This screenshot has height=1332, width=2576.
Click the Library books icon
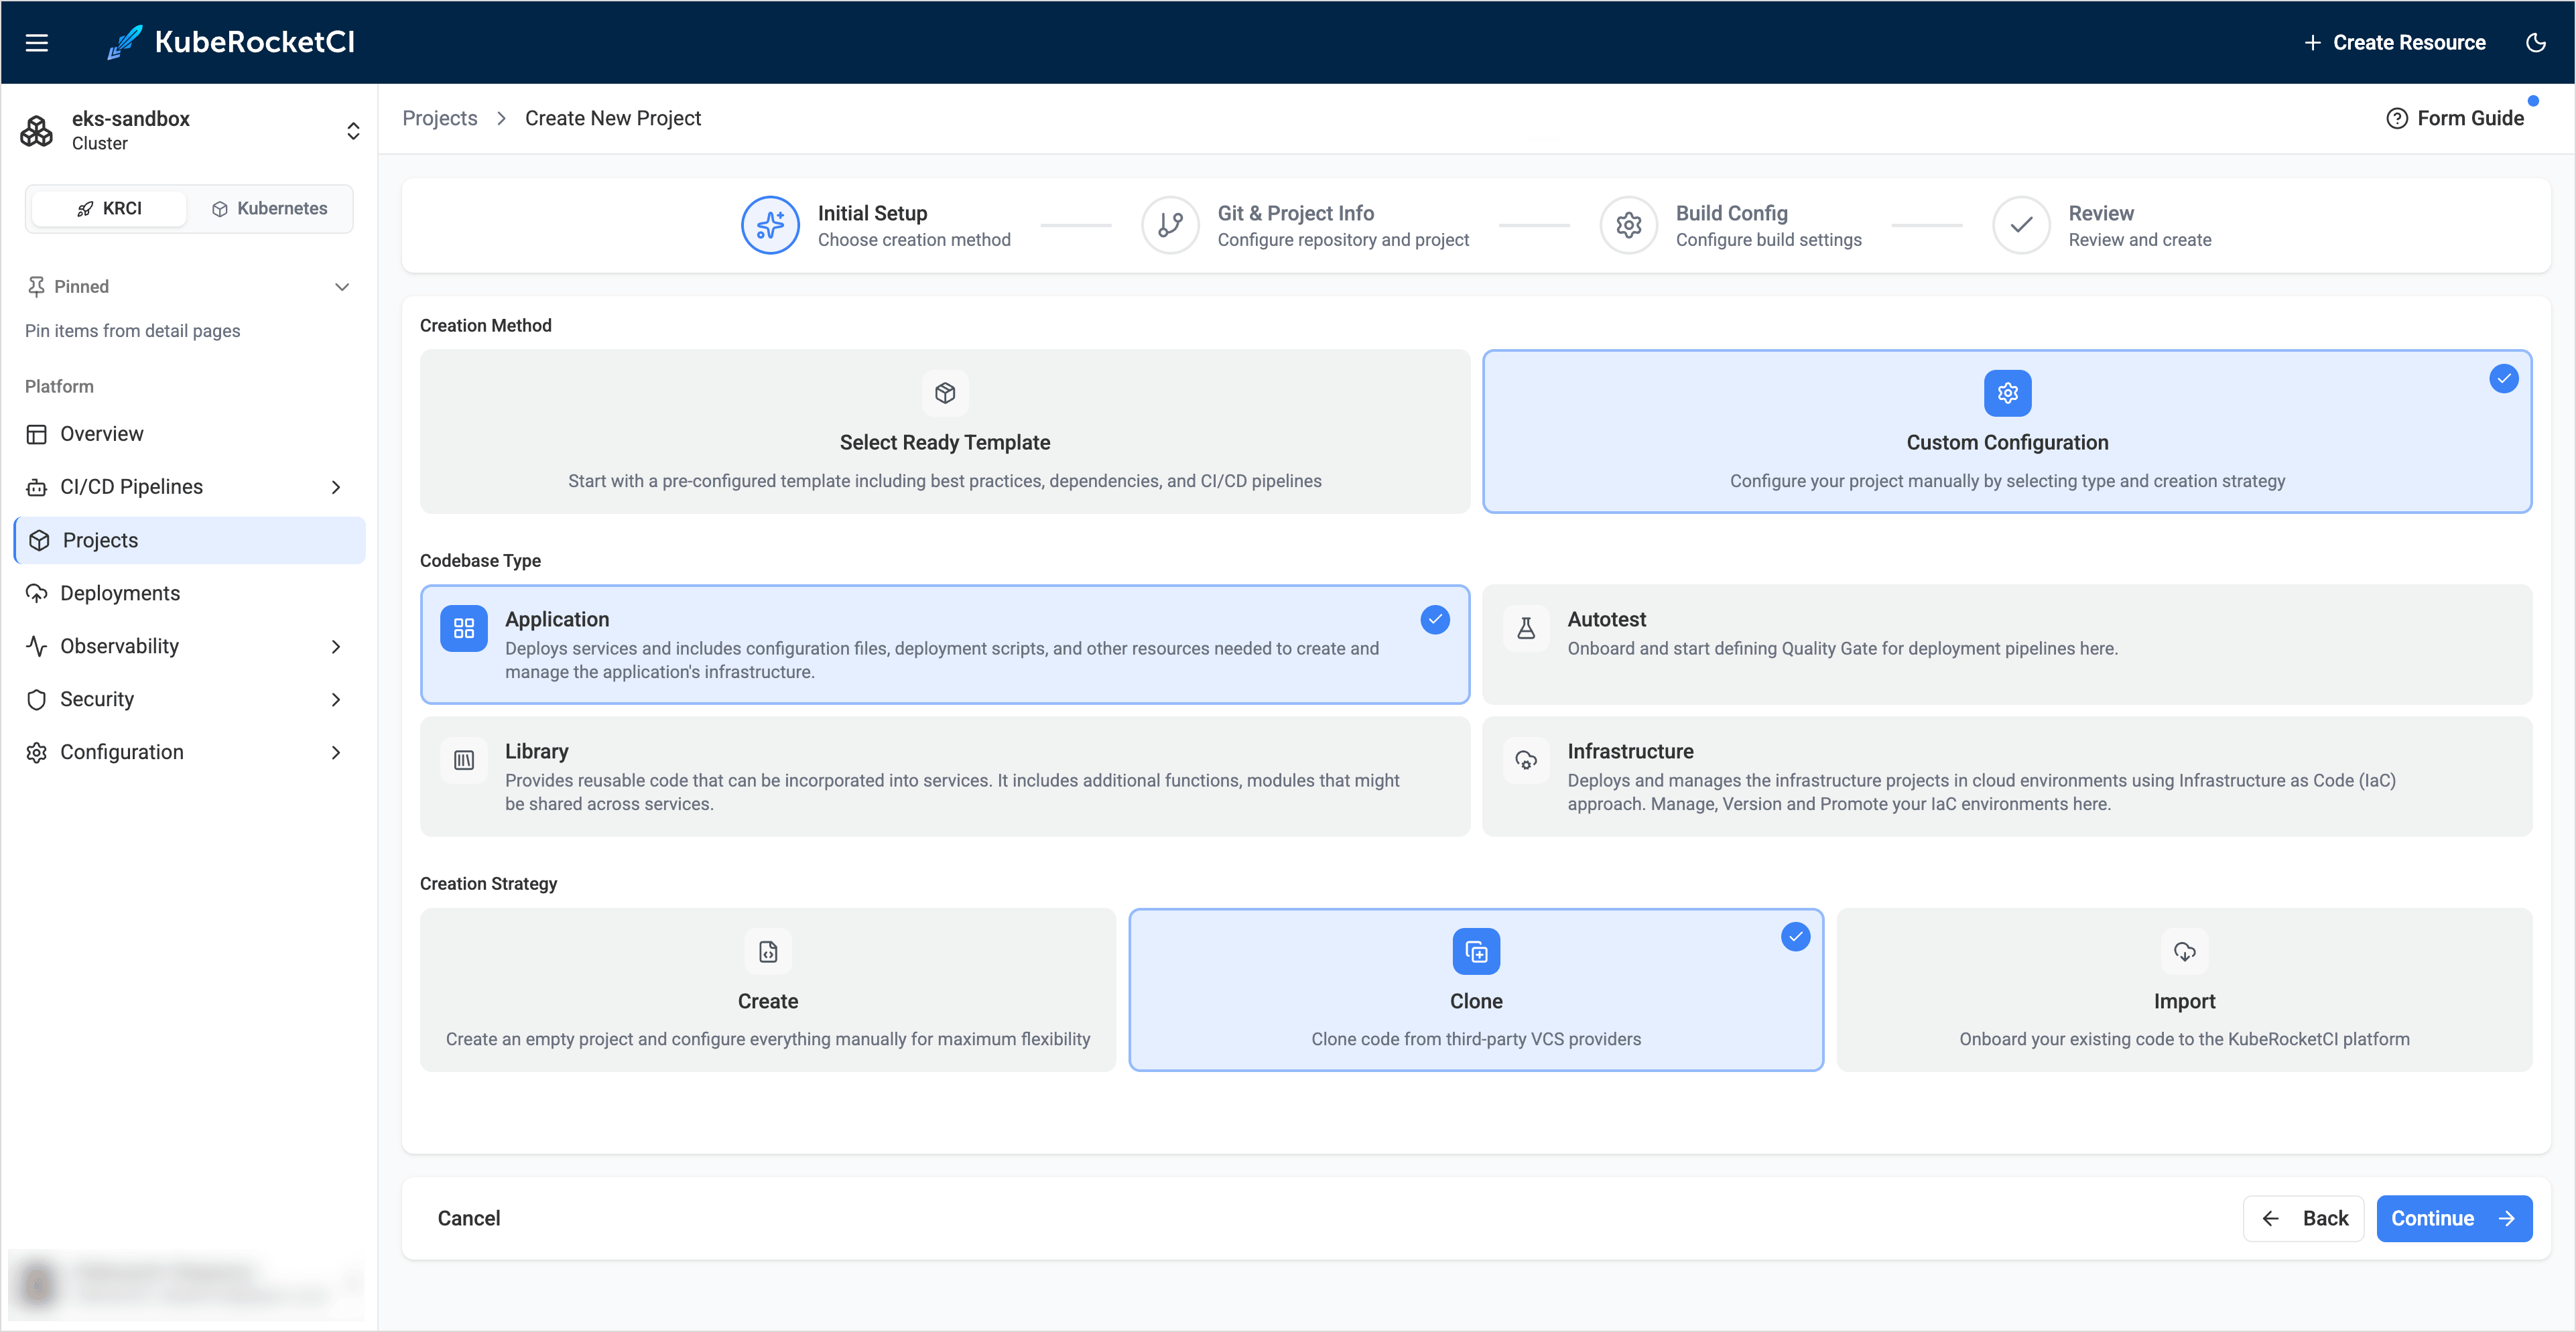(x=464, y=760)
